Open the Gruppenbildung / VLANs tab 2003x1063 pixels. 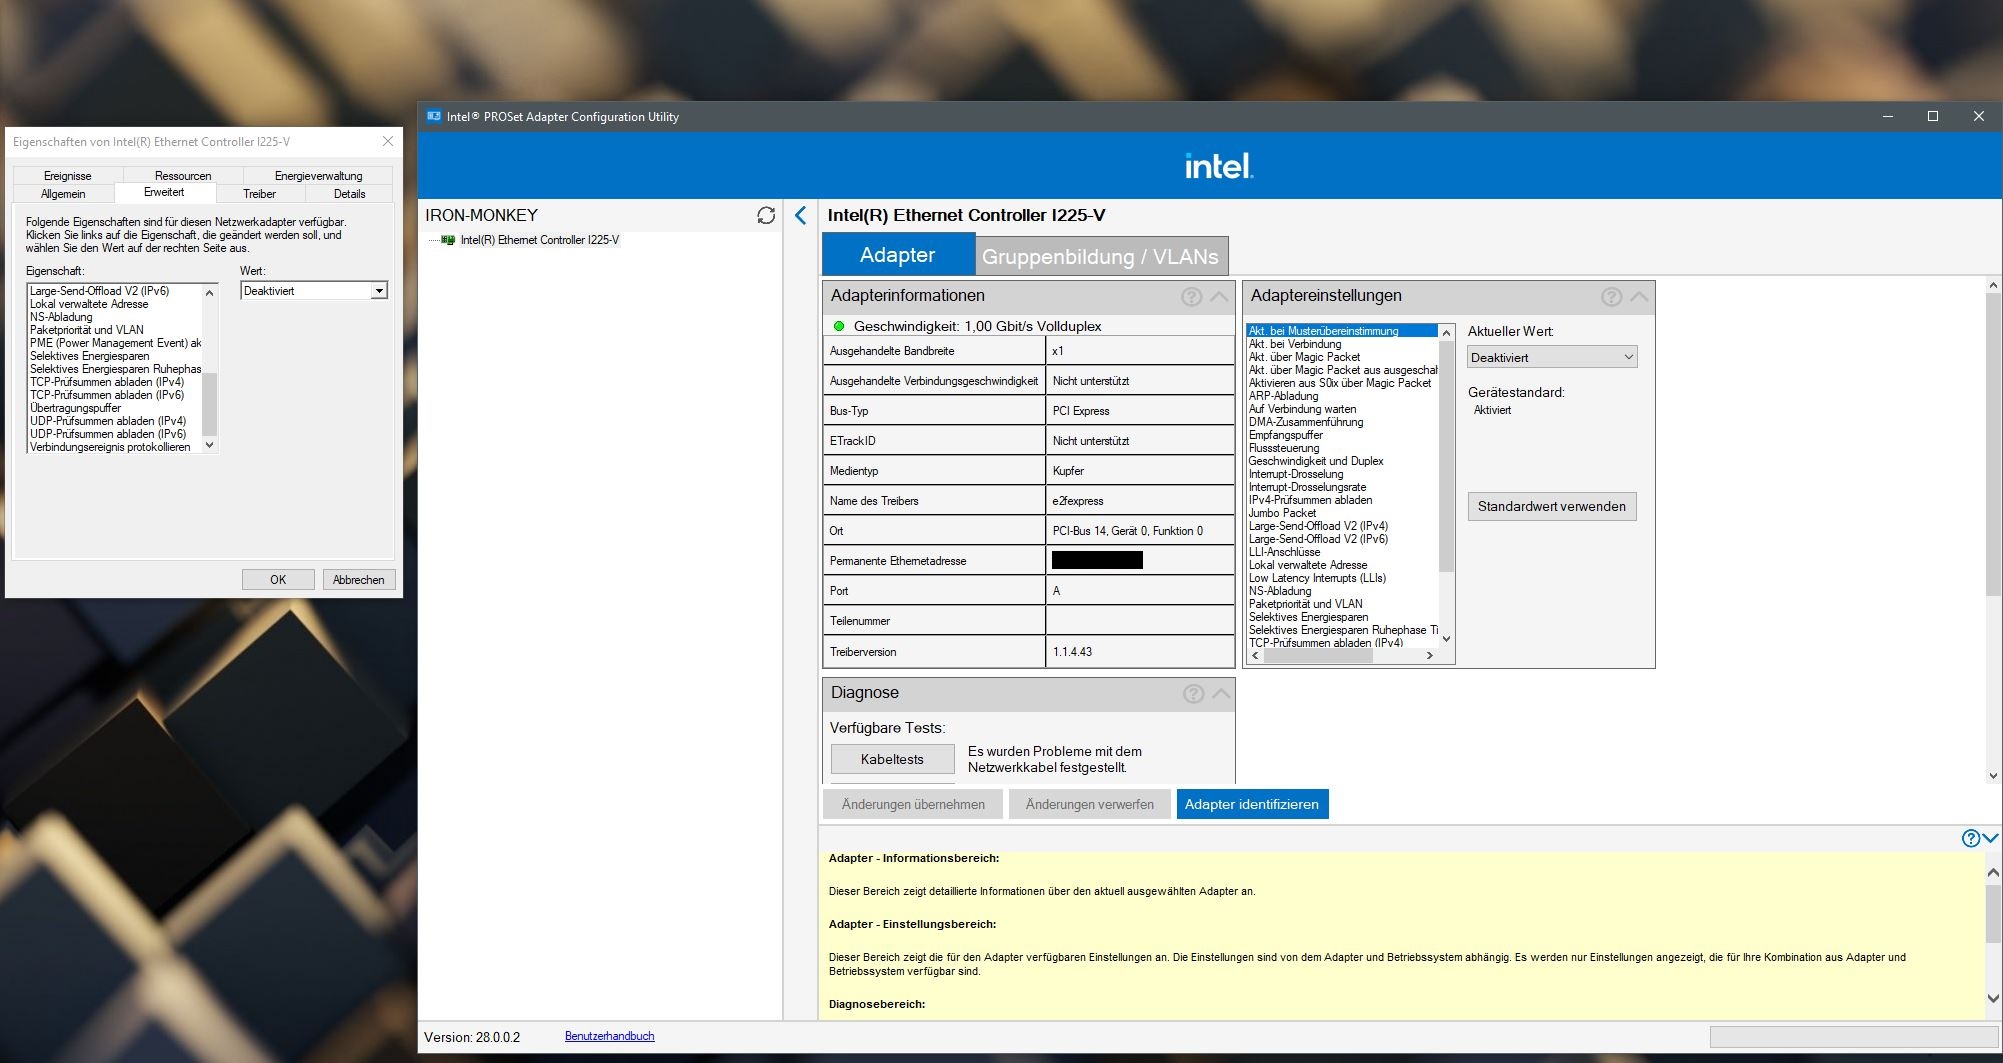point(1100,257)
